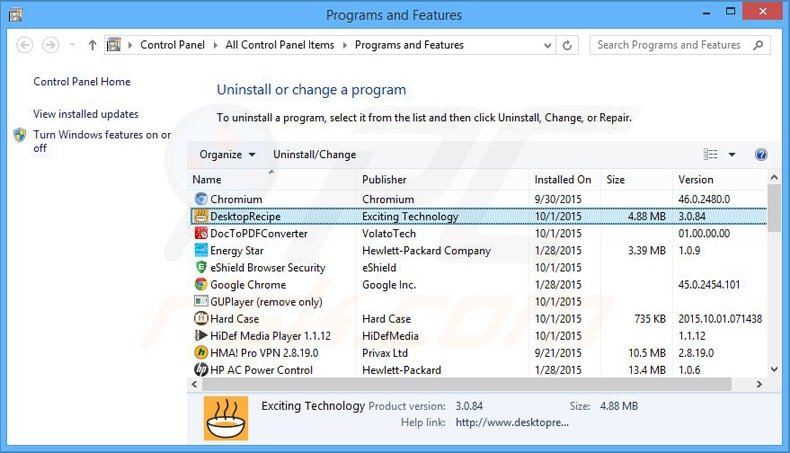Click the GUPlayer icon
The height and width of the screenshot is (453, 790).
(201, 301)
